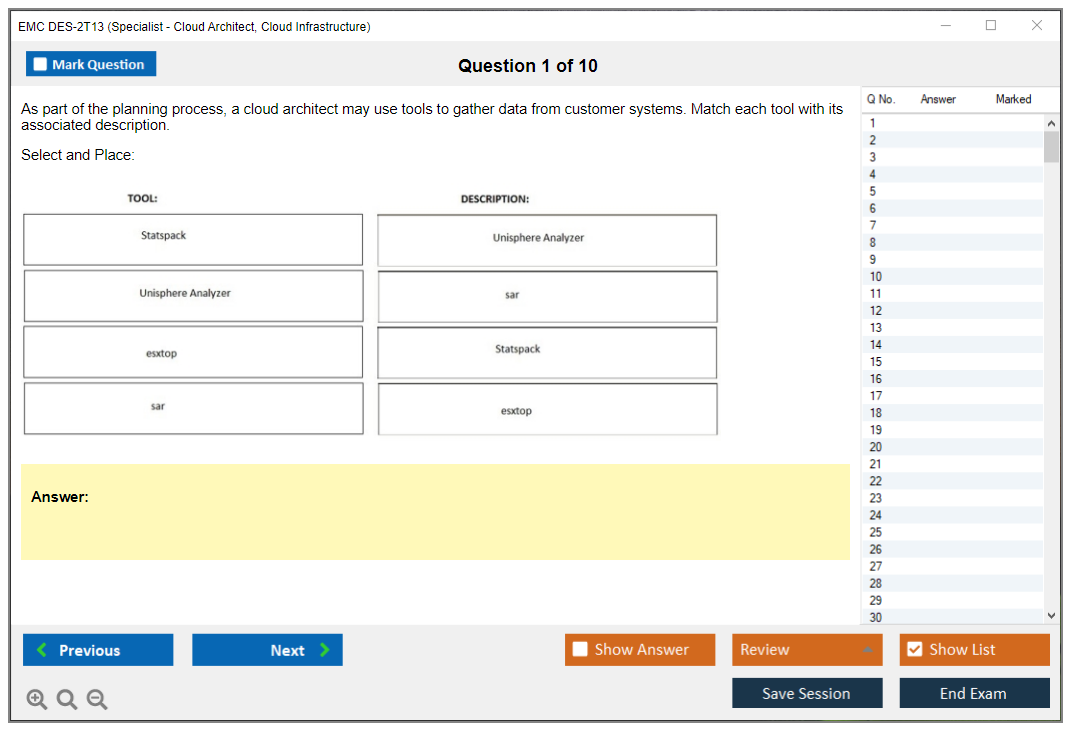
Task: Click the green right arrow on Next
Action: pyautogui.click(x=325, y=650)
